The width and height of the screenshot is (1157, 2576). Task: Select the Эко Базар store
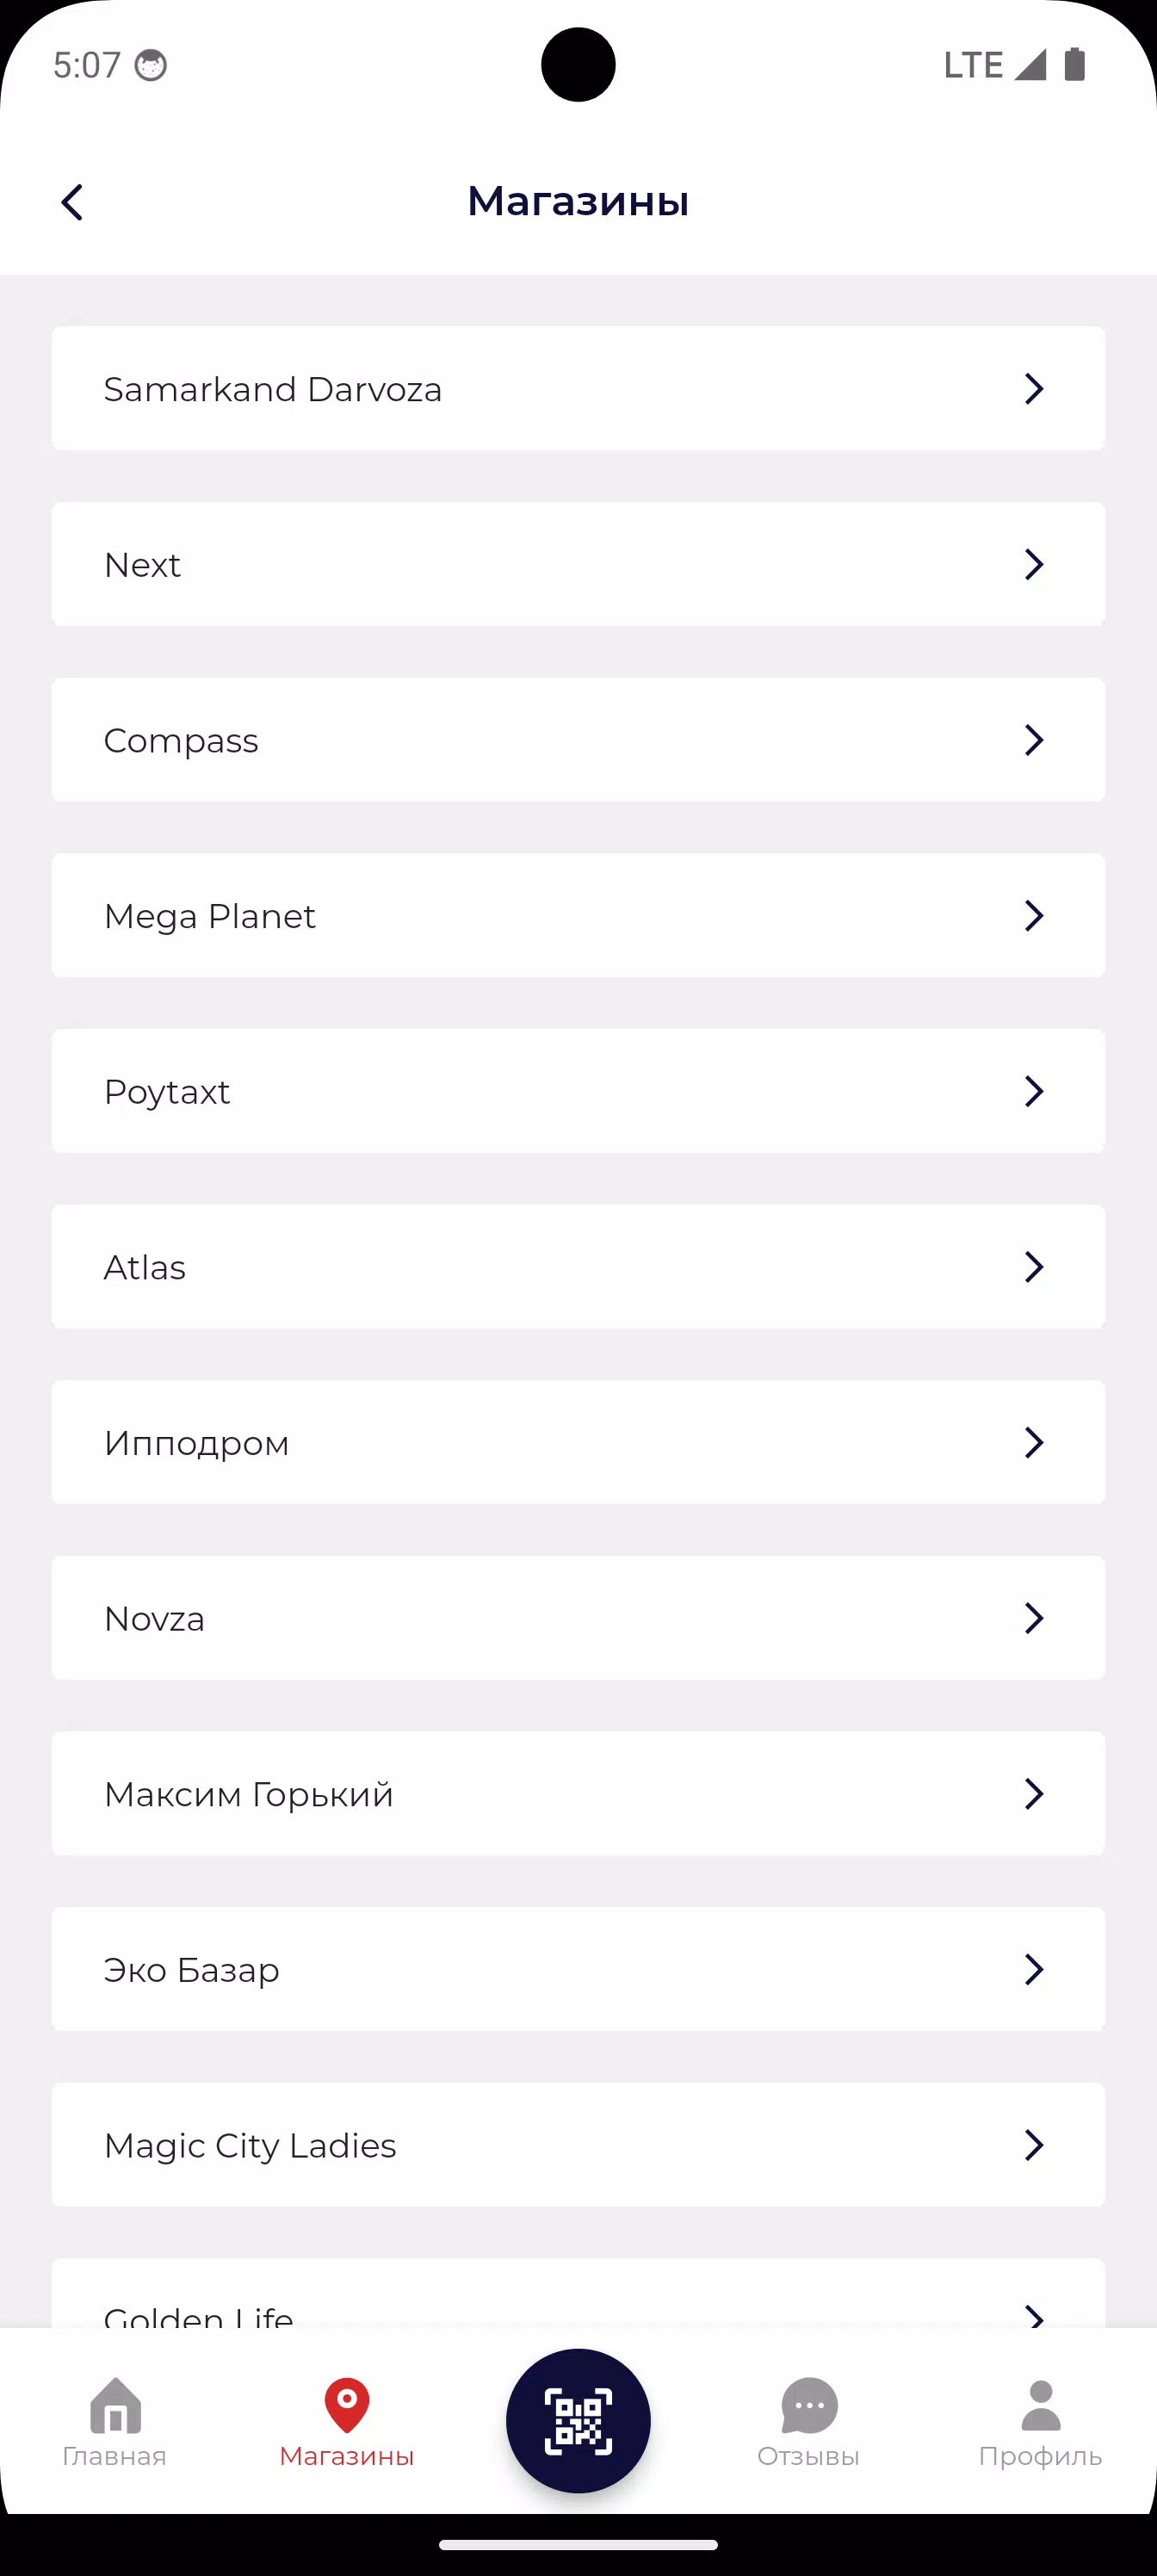click(x=578, y=1969)
